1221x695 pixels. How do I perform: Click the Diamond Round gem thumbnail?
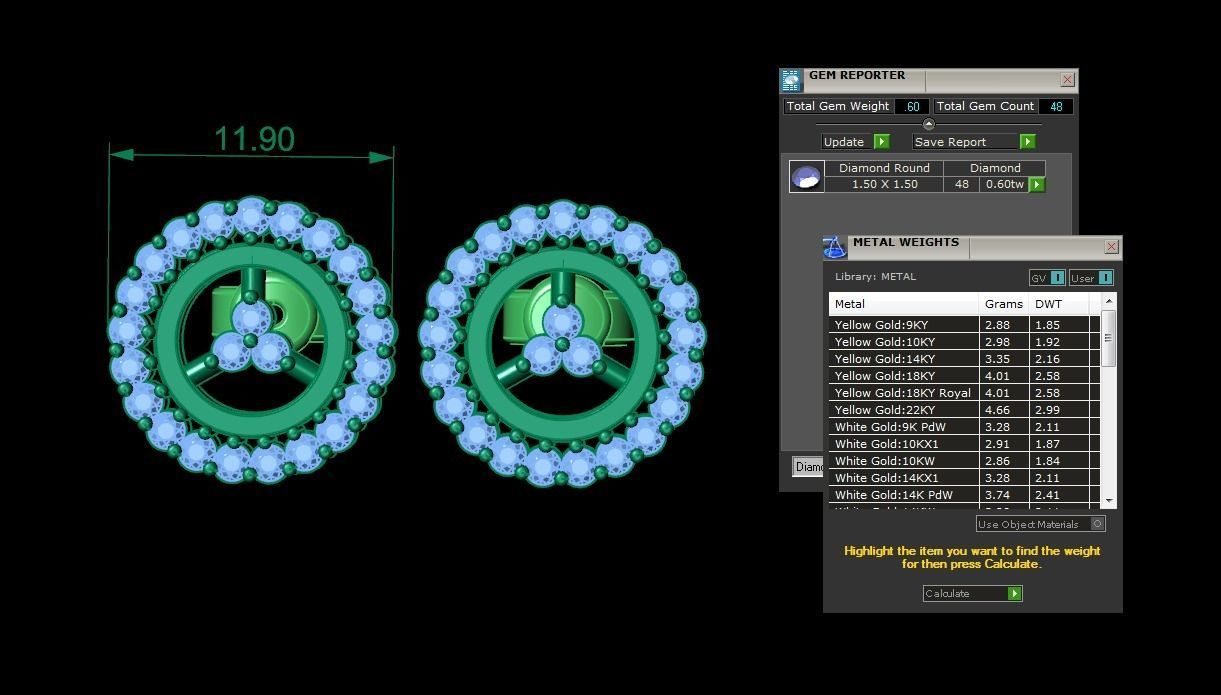[x=806, y=177]
